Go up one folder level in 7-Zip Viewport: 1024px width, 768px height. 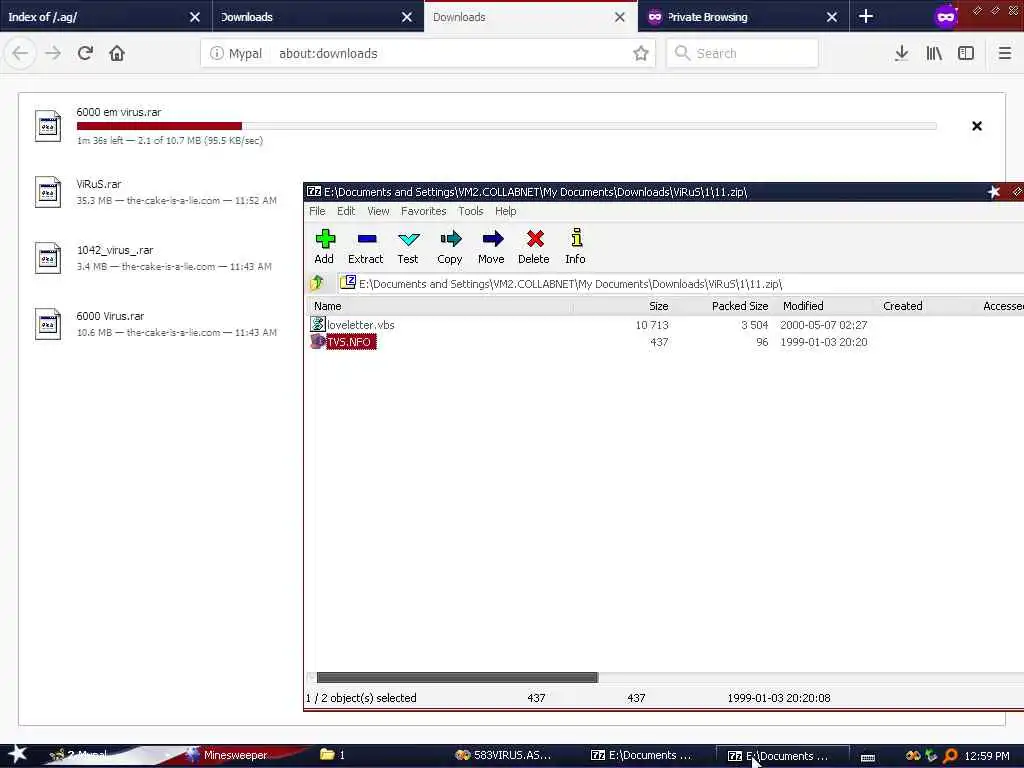[x=317, y=283]
